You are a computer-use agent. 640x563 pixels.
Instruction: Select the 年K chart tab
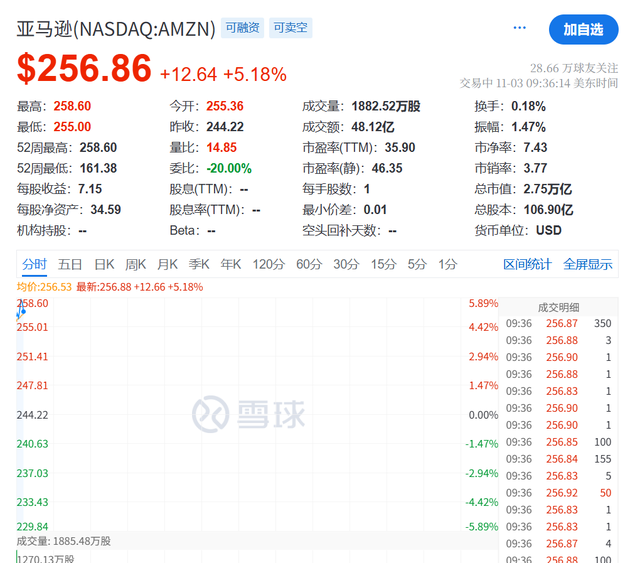coord(231,264)
